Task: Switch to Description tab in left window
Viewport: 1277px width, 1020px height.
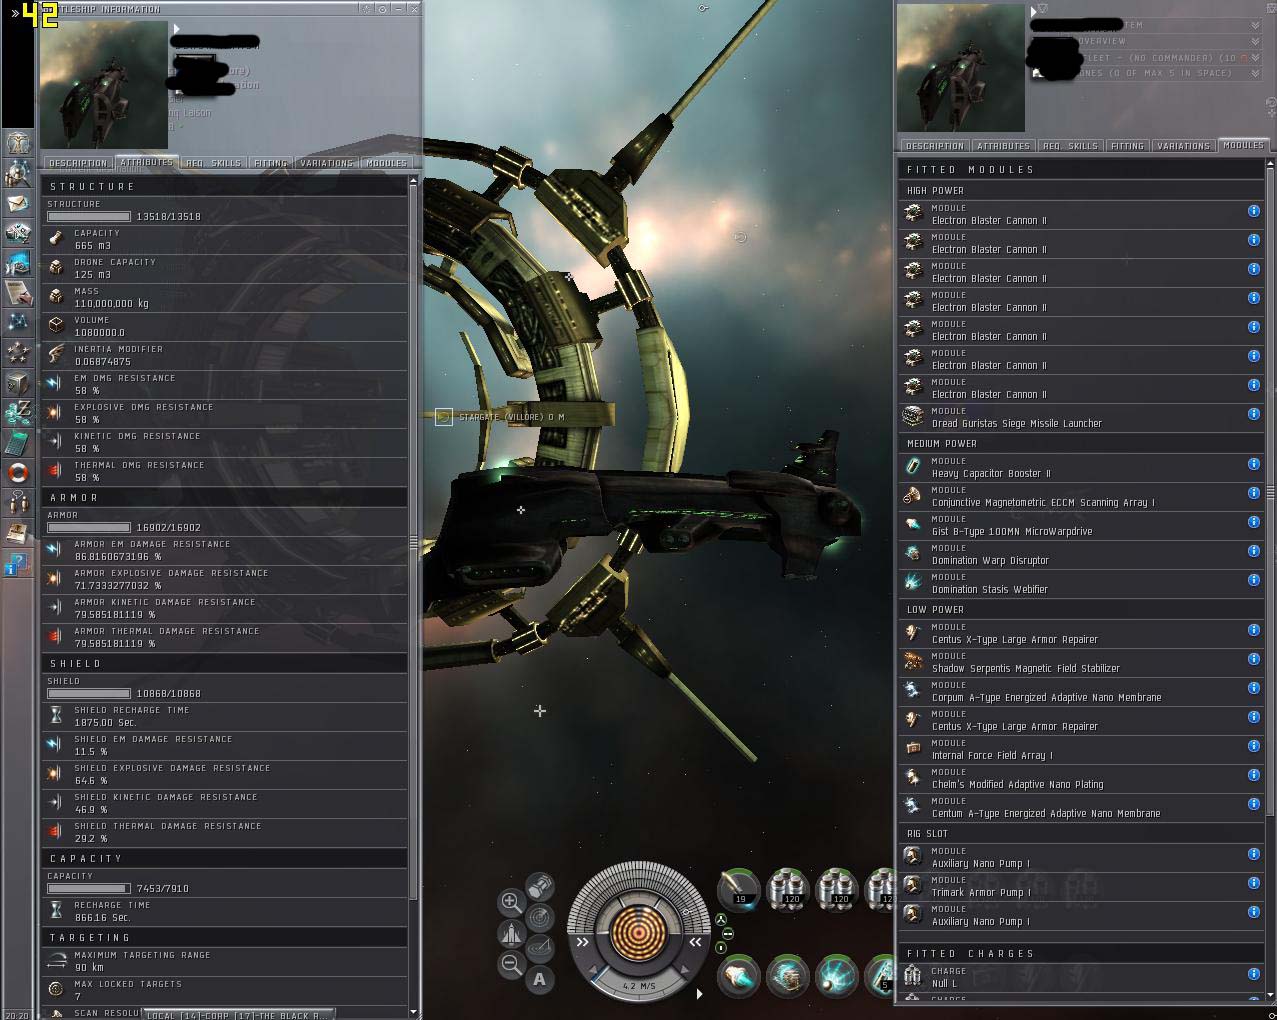Action: (78, 163)
